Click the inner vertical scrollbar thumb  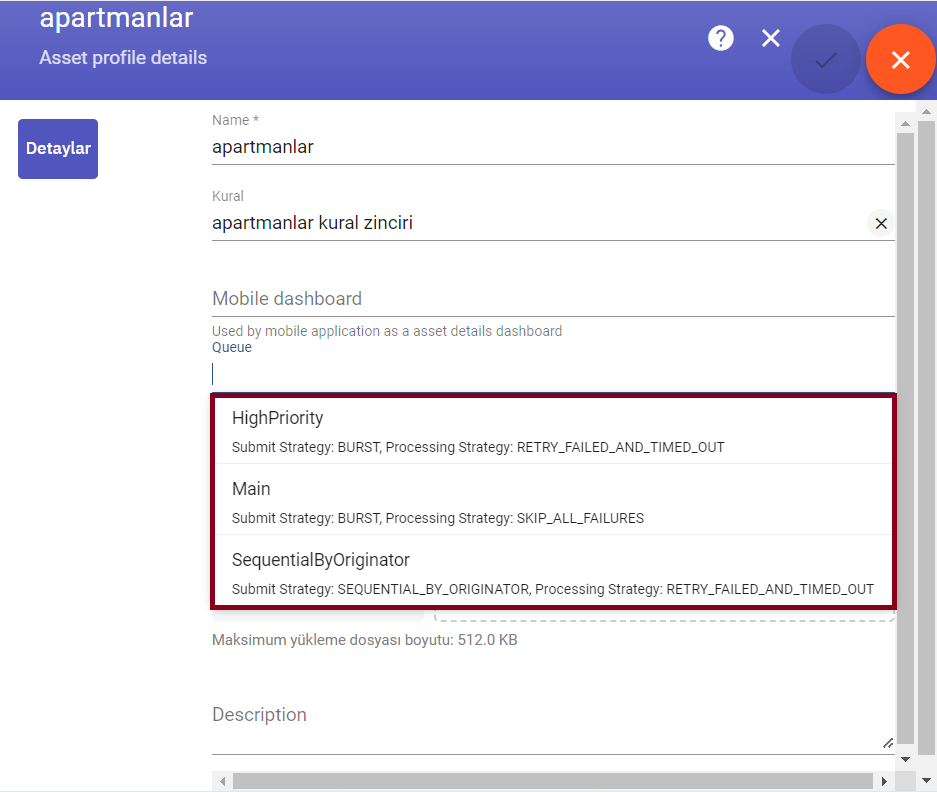tap(905, 438)
